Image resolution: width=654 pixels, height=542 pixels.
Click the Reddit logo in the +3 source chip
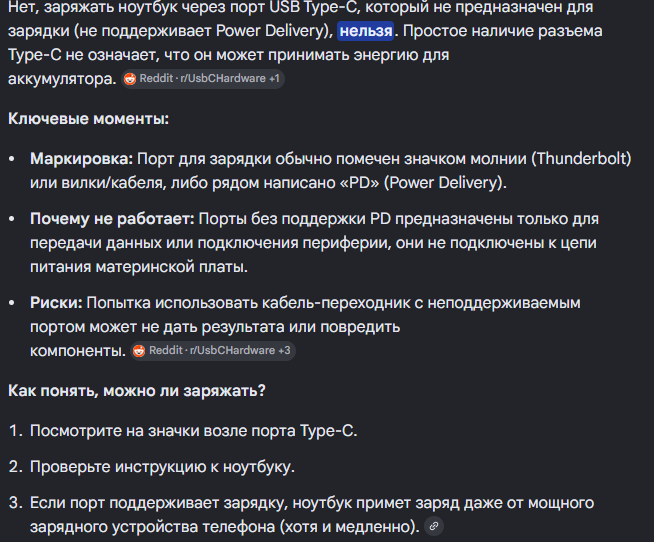click(139, 351)
